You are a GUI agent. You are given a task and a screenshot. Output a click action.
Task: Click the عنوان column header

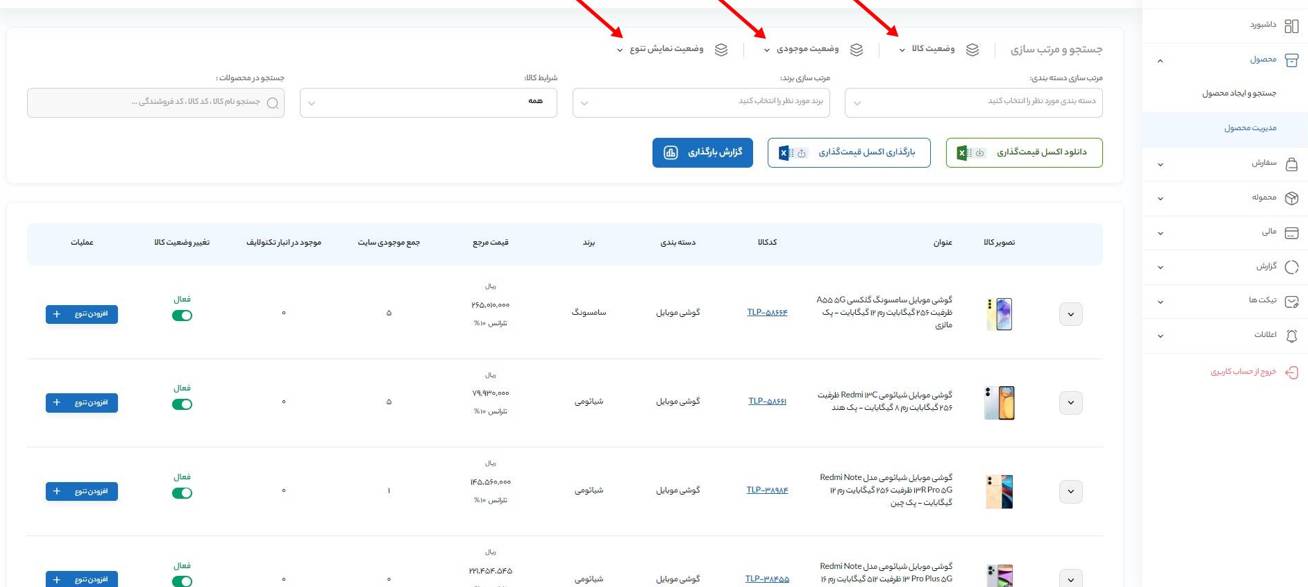(944, 243)
